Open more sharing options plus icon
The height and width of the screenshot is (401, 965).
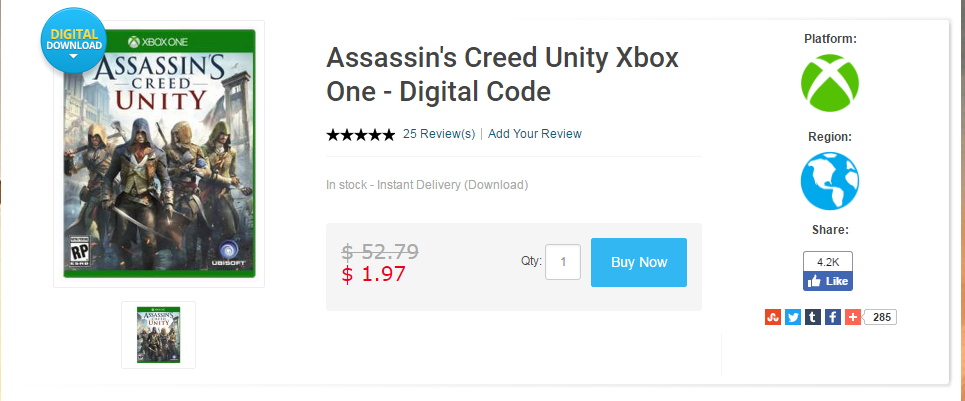tap(851, 317)
